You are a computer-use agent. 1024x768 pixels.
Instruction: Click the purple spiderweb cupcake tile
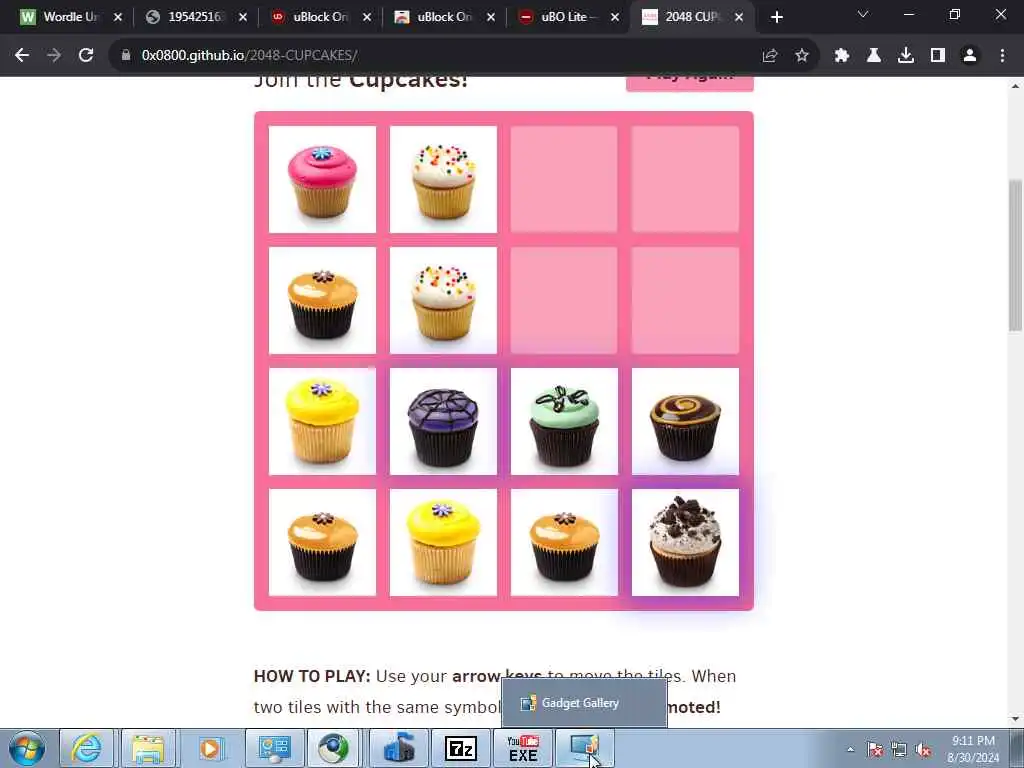[x=443, y=421]
